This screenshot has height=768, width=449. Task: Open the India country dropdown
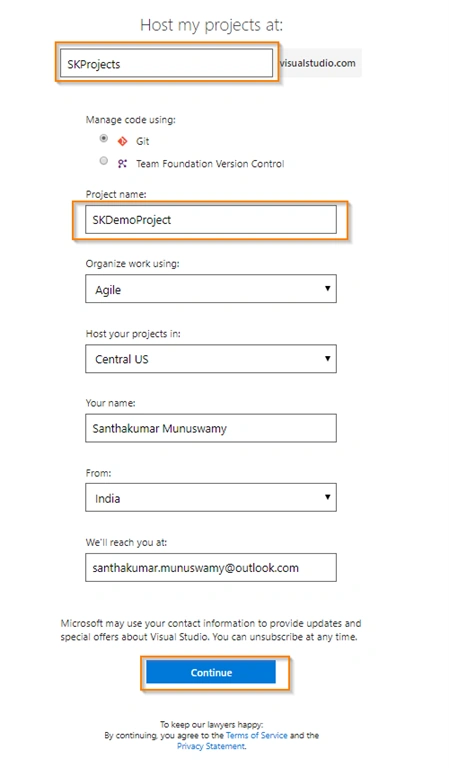(211, 498)
